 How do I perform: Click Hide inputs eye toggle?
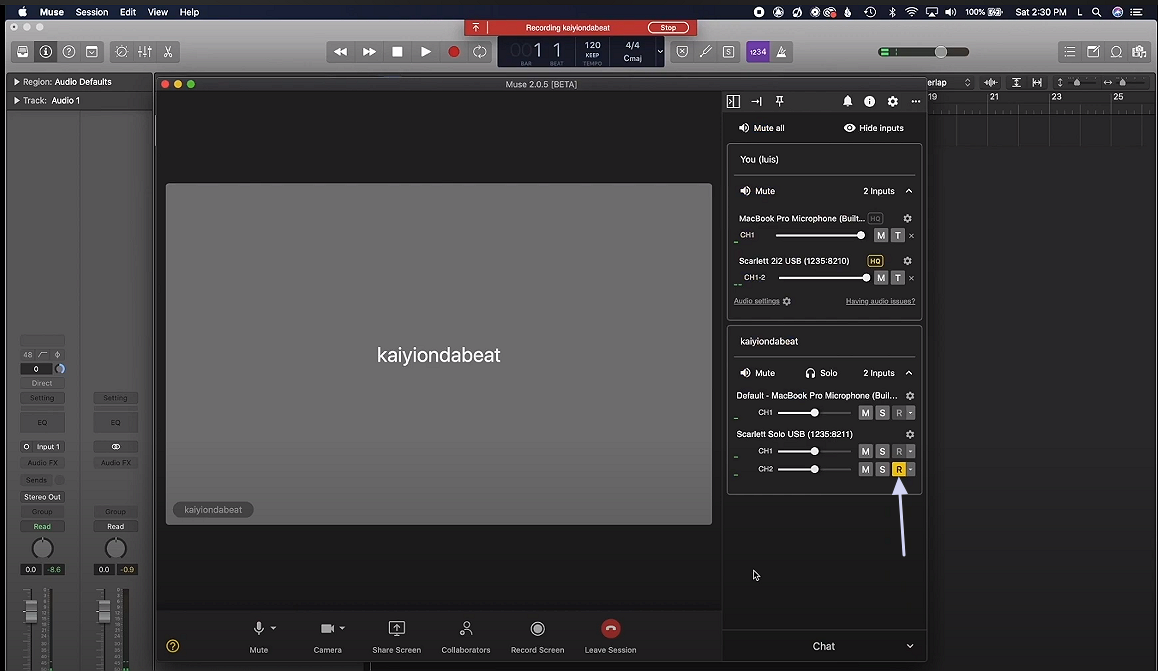[874, 128]
